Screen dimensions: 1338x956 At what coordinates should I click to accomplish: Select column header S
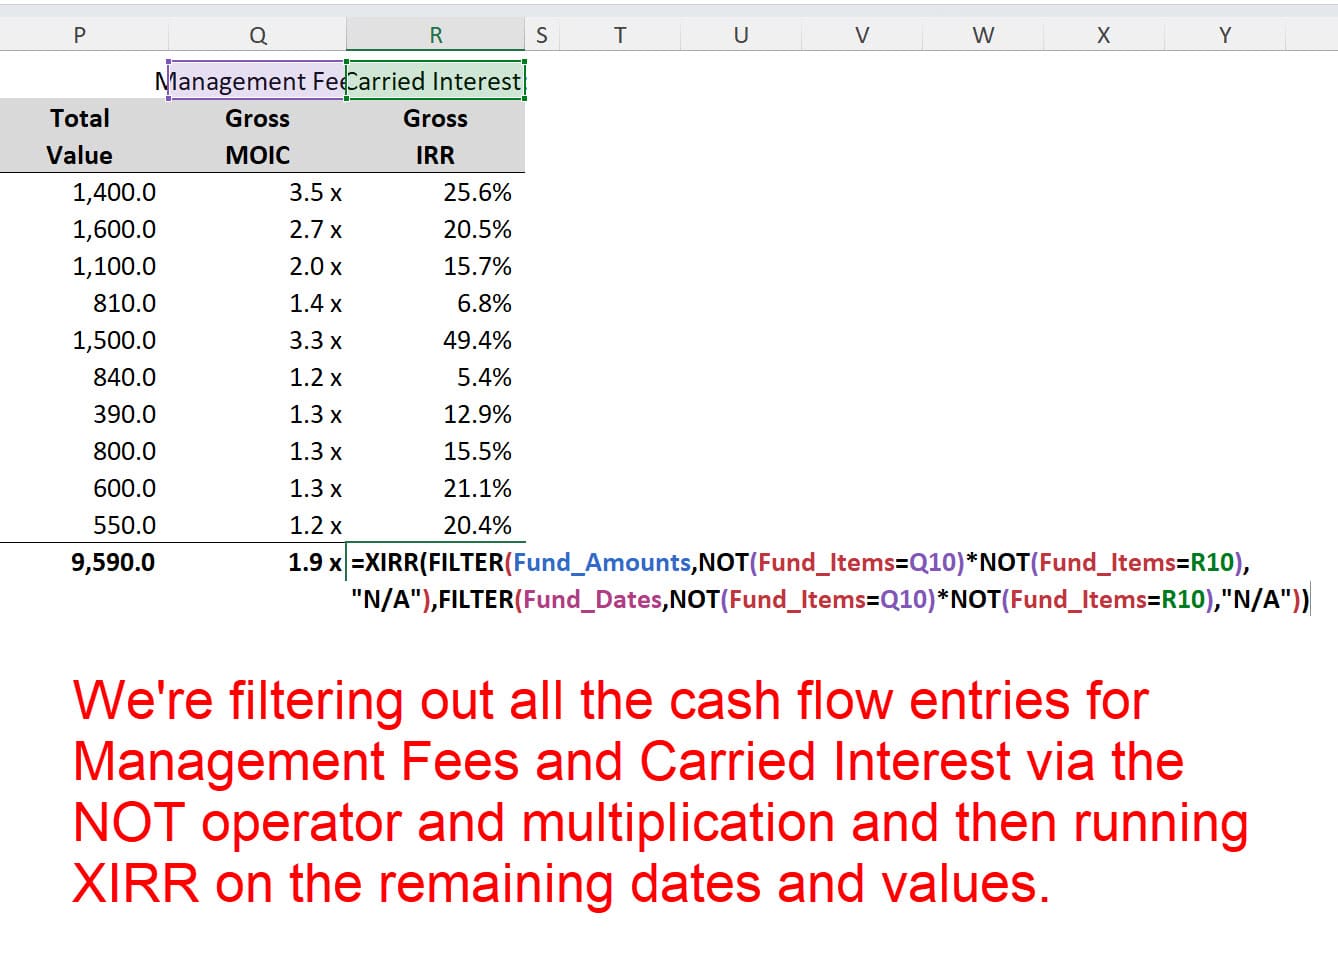click(541, 34)
